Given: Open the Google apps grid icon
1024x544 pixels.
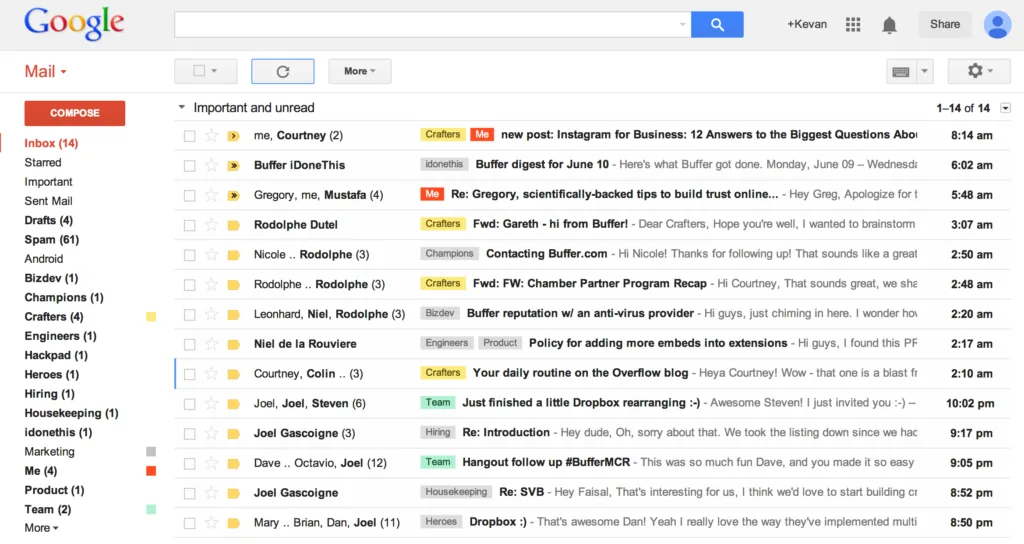Looking at the screenshot, I should [x=853, y=25].
